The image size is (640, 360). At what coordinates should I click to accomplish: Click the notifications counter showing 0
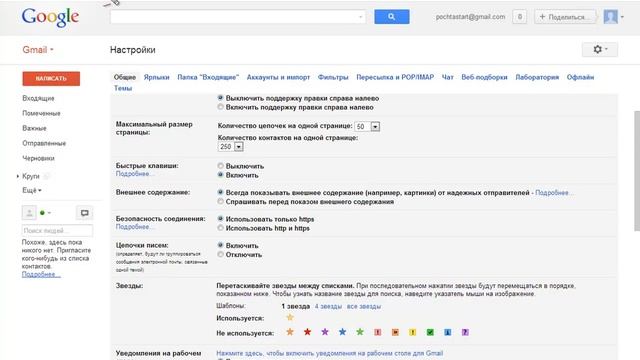tap(520, 17)
